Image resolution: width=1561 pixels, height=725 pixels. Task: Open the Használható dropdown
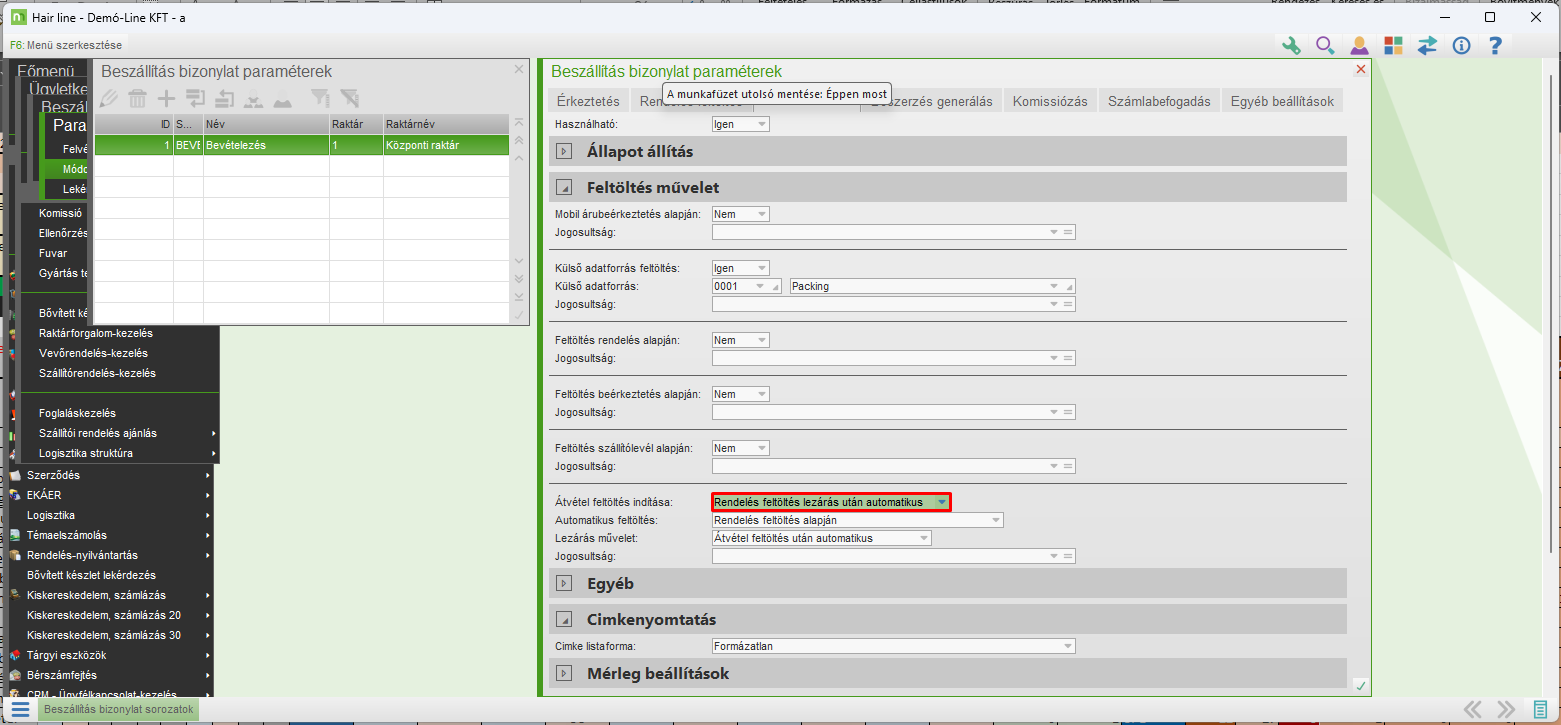(762, 124)
